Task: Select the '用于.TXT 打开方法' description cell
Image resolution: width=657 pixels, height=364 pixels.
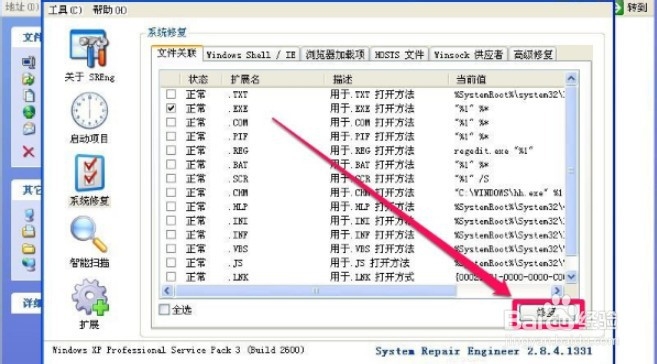Action: (372, 94)
